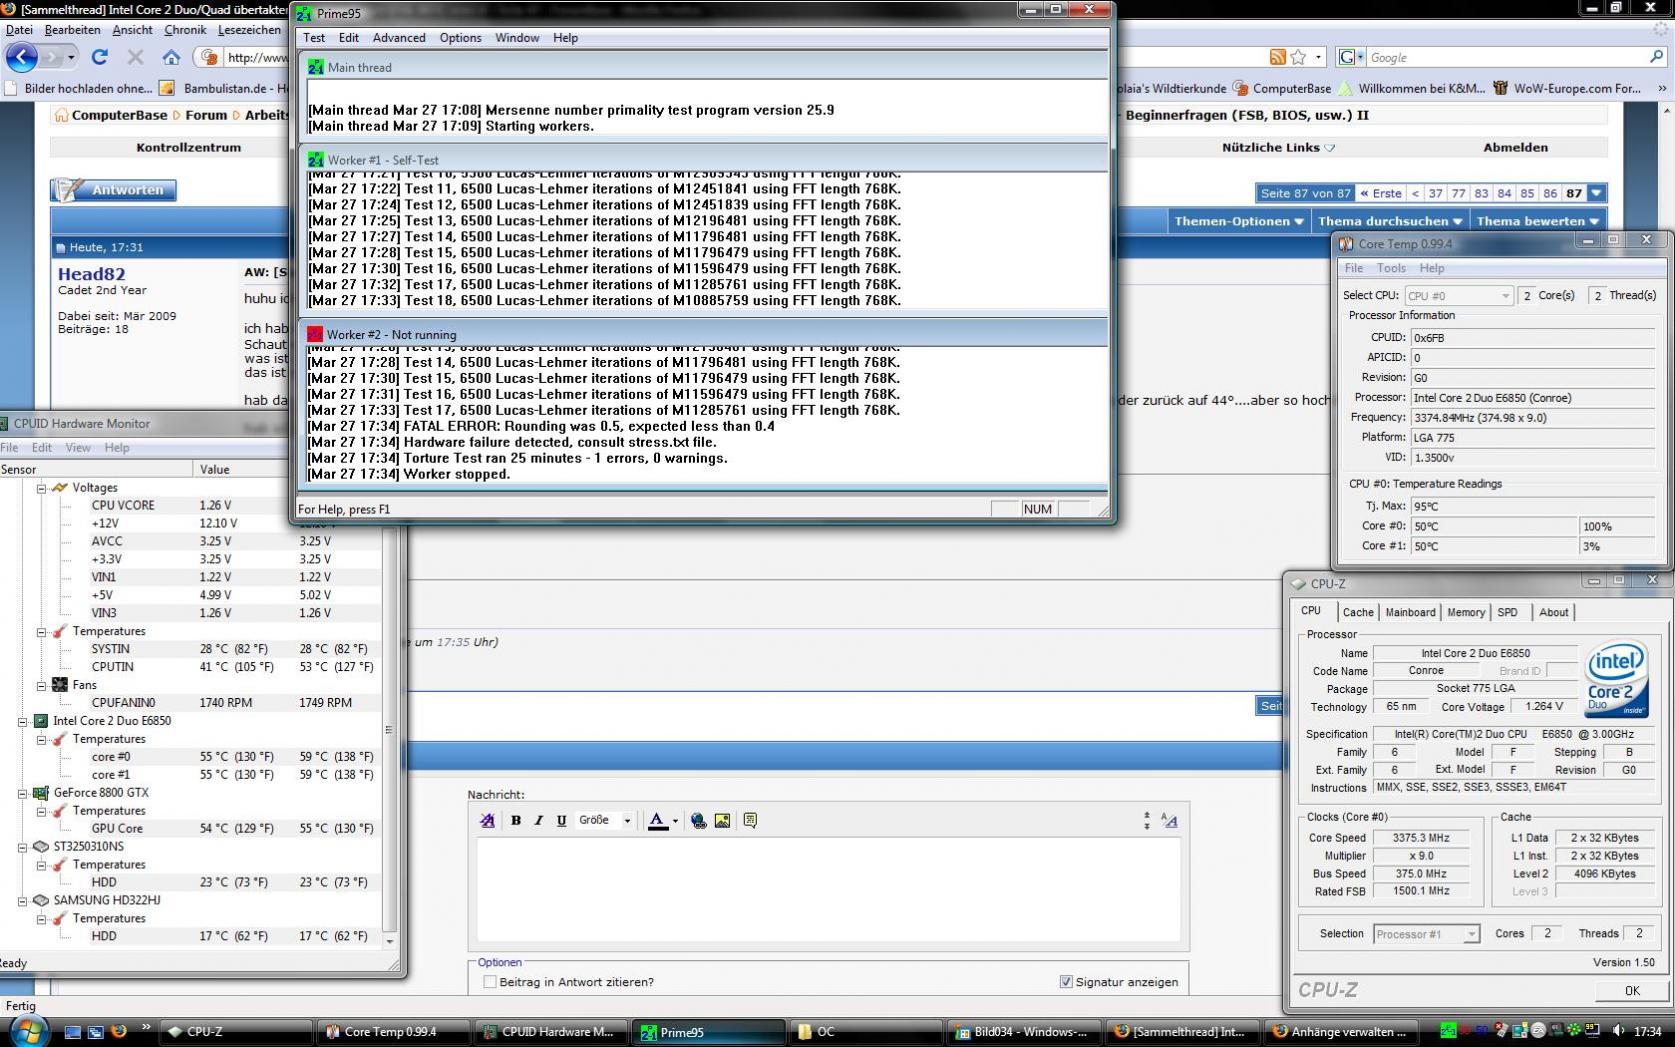Insert a hyperlink using the globe icon
Viewport: 1675px width, 1047px height.
pos(698,820)
